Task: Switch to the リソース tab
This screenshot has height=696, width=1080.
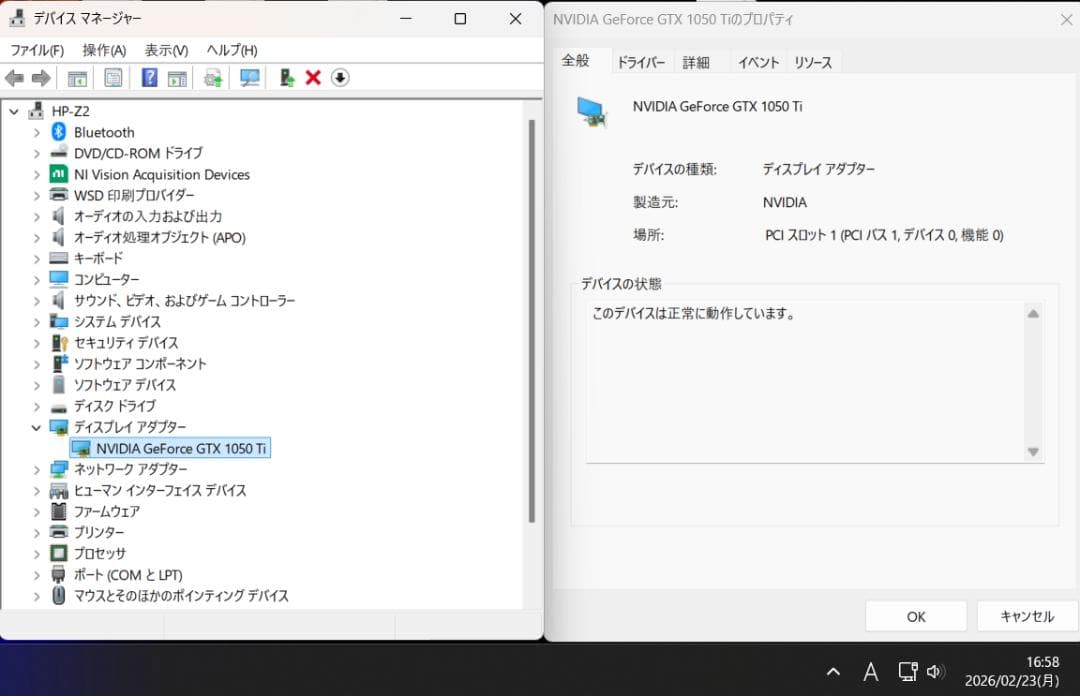Action: point(813,63)
